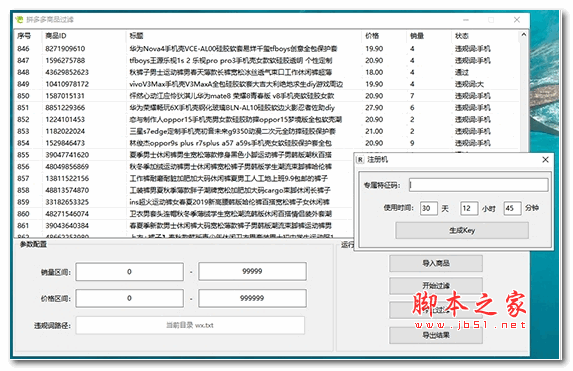Select the row with product ID 48049856869
The width and height of the screenshot is (573, 371).
(184, 167)
